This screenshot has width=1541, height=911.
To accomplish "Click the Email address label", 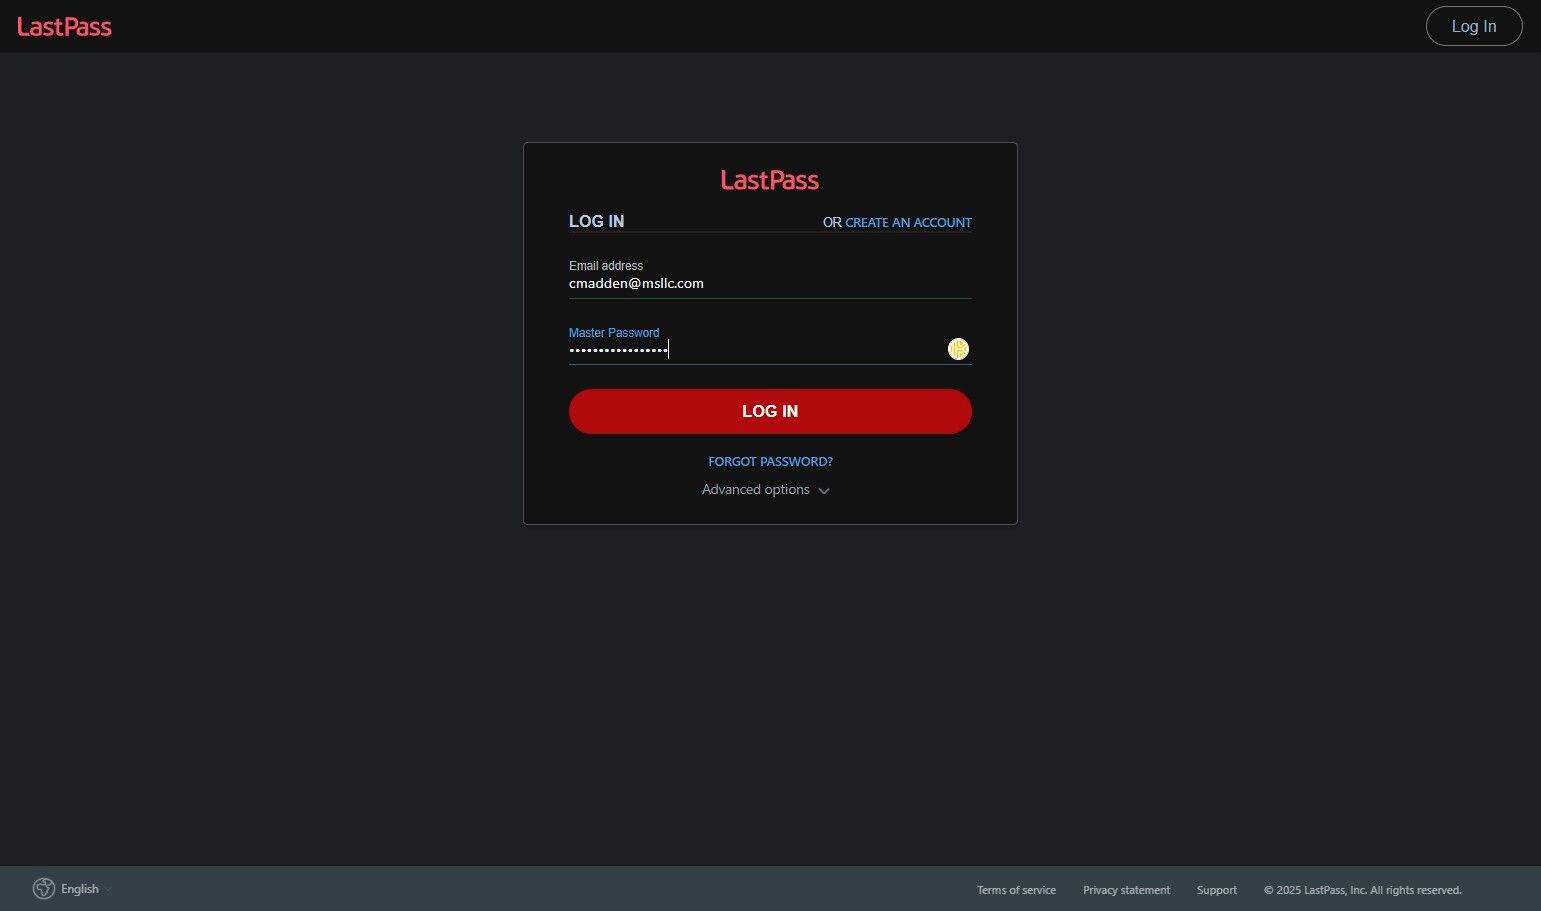I will tap(606, 266).
